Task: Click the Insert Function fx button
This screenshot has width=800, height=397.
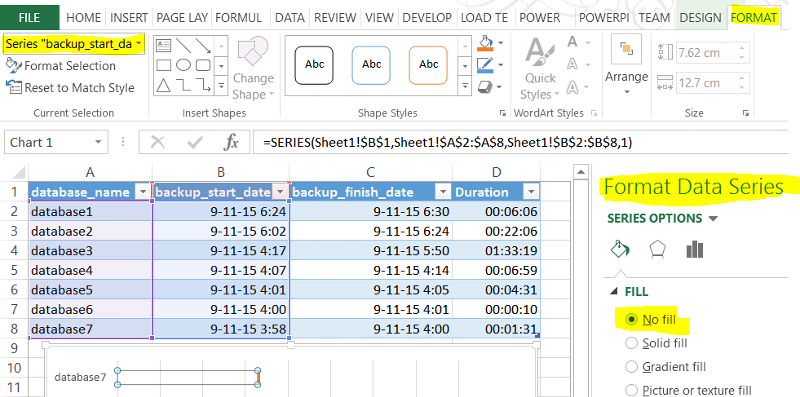Action: (x=231, y=142)
